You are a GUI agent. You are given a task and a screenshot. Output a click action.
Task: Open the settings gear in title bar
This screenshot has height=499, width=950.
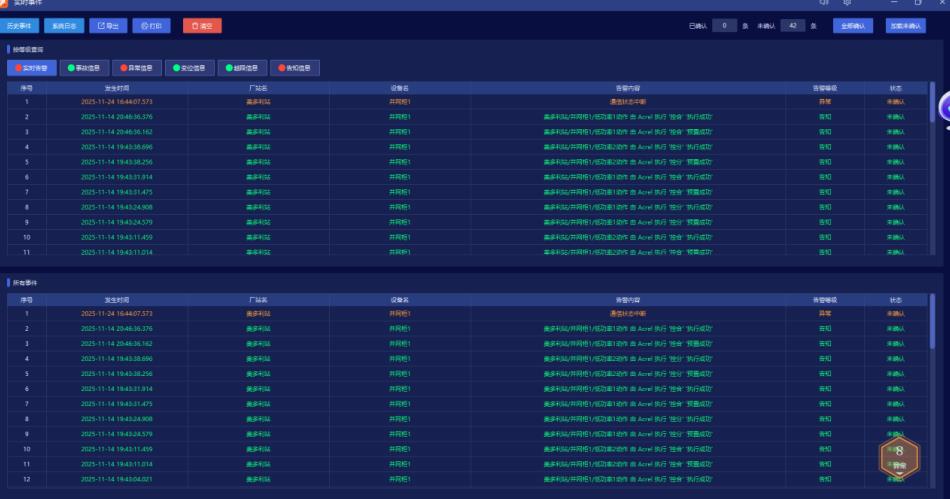coord(847,4)
